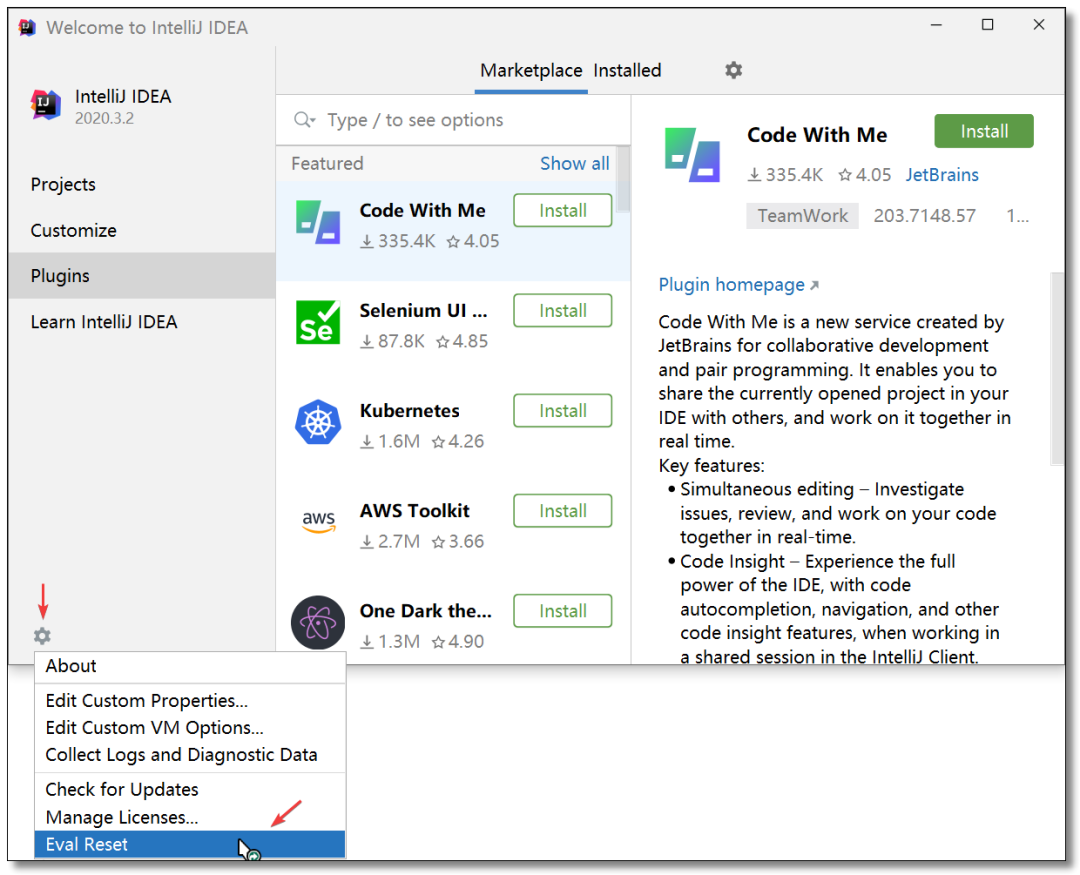Select Edit Custom Properties menu item

pyautogui.click(x=190, y=701)
